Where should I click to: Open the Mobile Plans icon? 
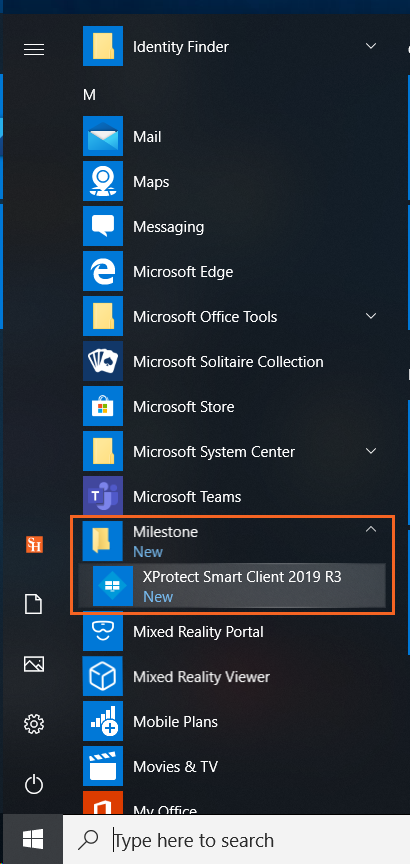[x=102, y=721]
